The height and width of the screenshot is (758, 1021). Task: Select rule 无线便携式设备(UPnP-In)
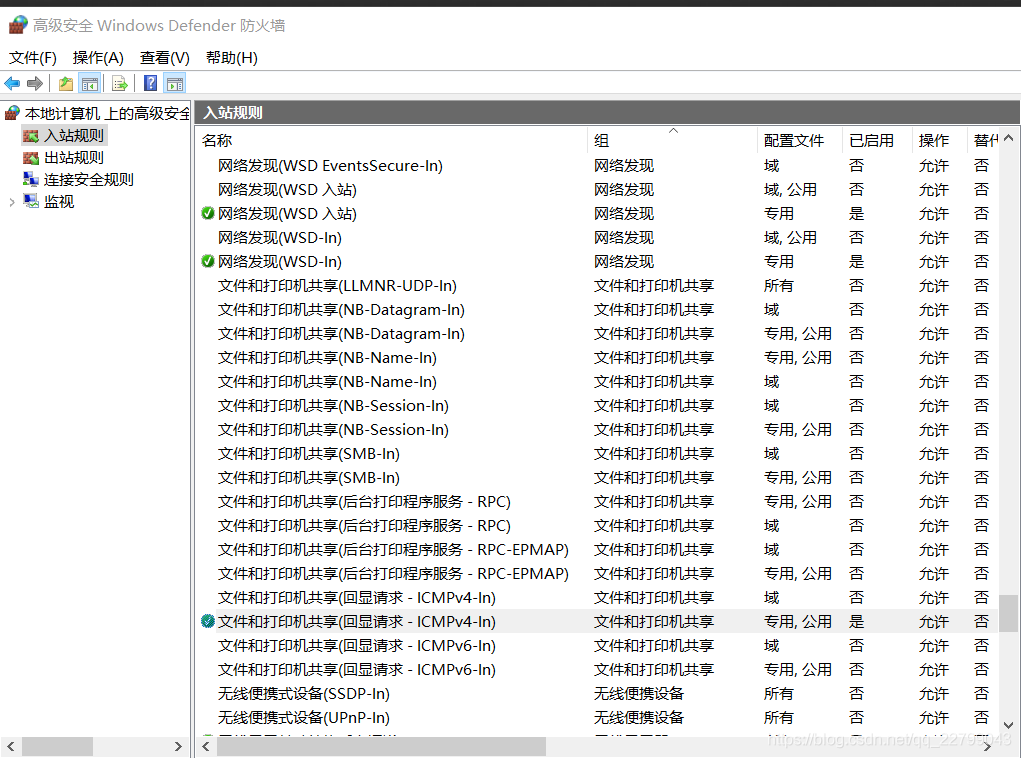point(303,718)
